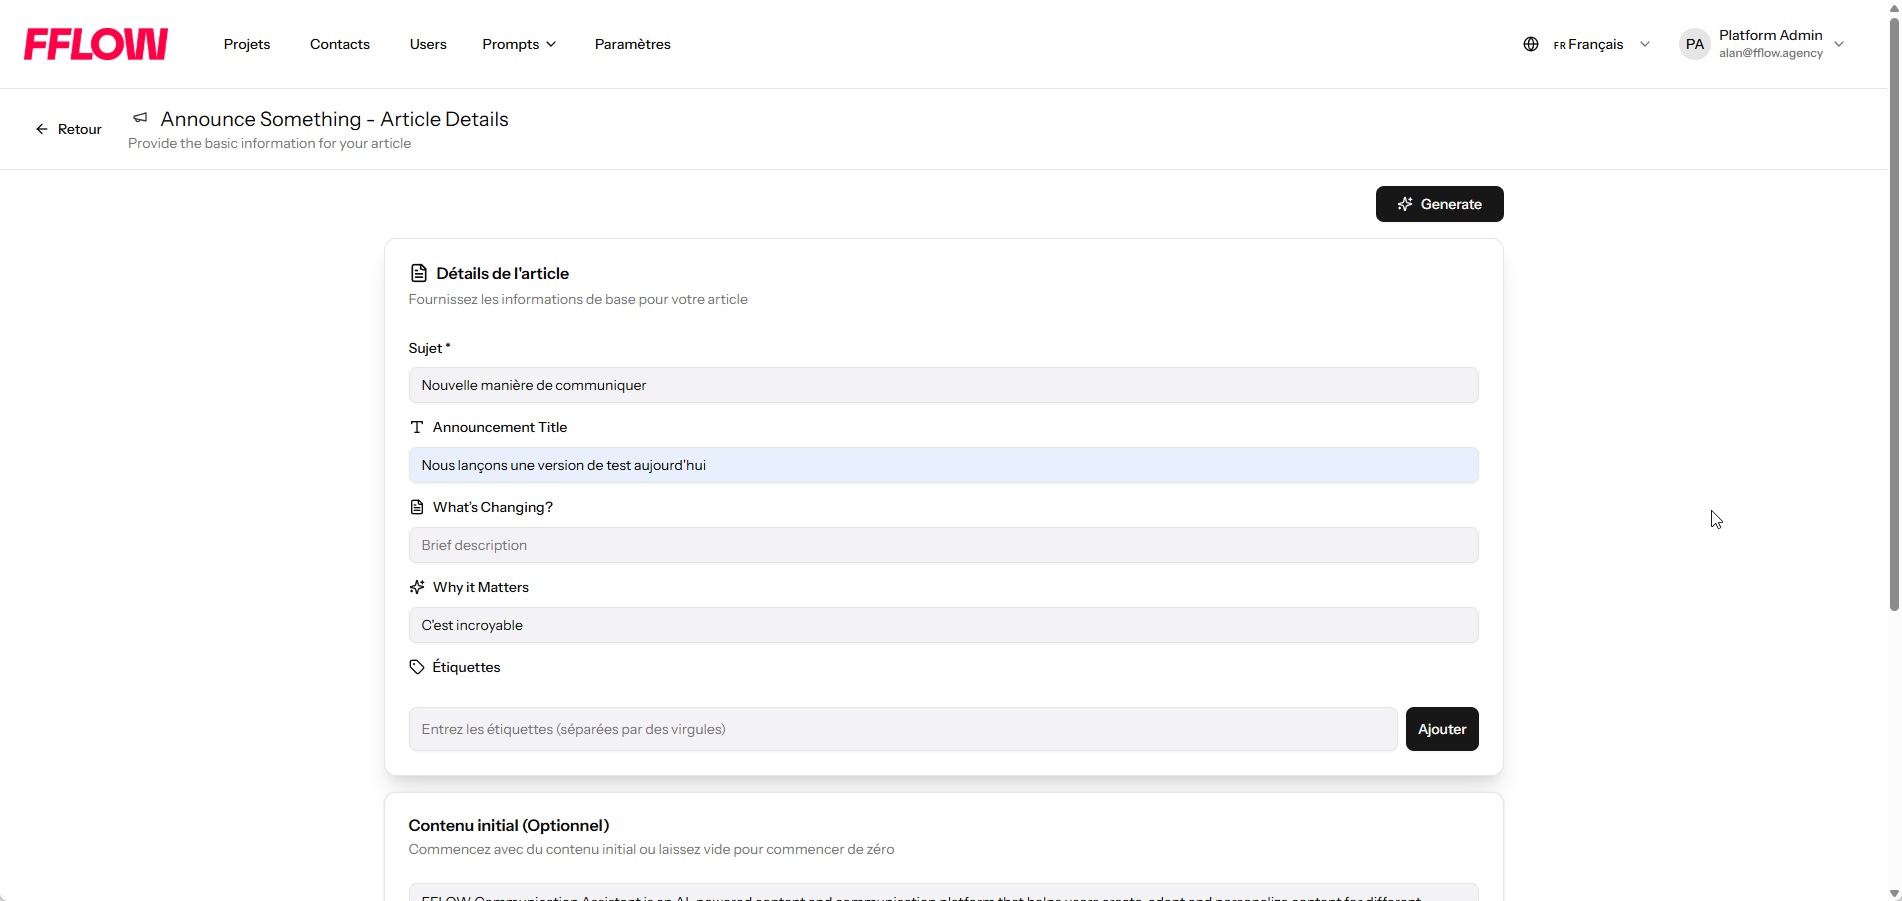
Task: Click the text icon beside Announcement Title
Action: [x=417, y=427]
